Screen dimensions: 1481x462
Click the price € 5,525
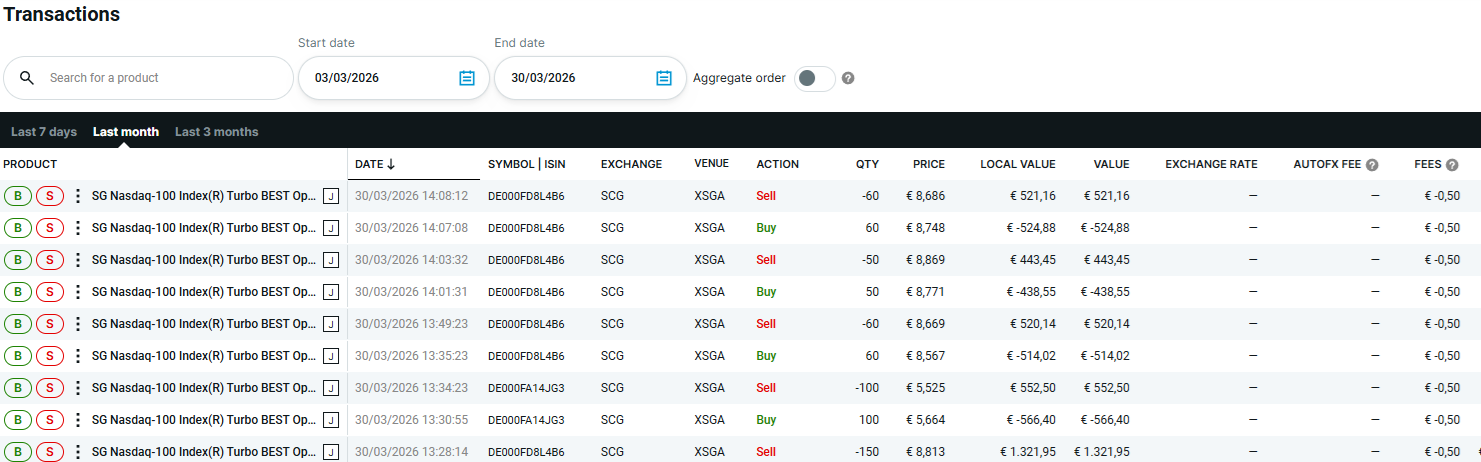tap(924, 388)
